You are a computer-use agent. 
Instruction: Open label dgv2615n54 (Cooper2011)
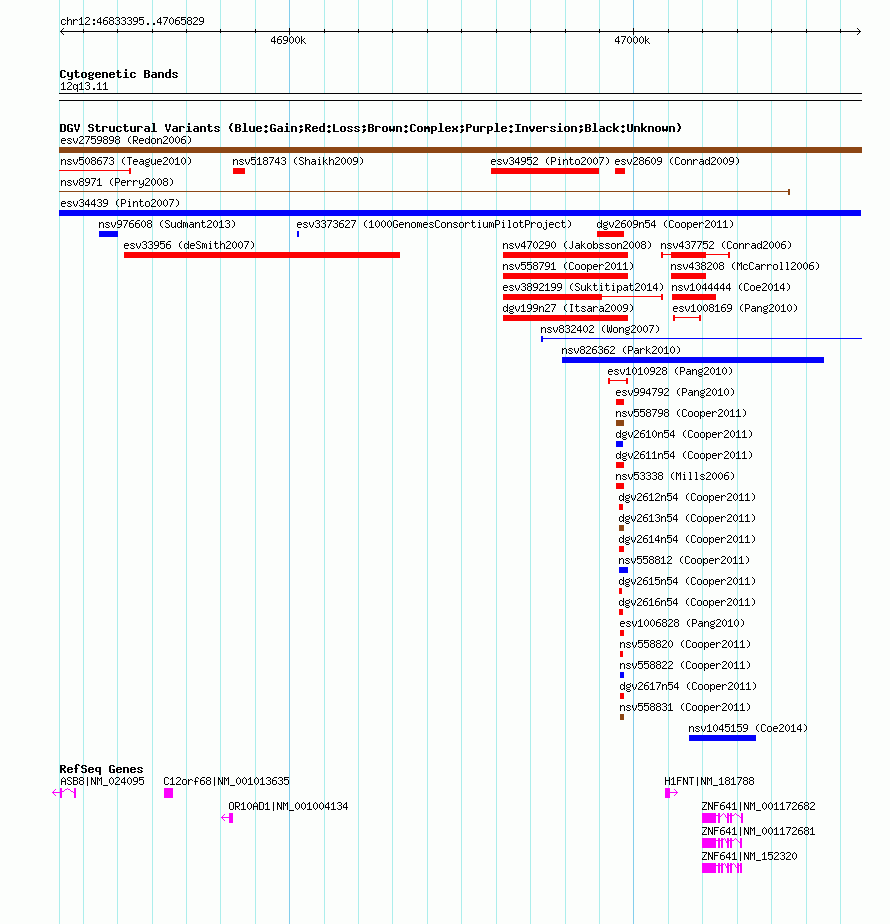click(687, 581)
